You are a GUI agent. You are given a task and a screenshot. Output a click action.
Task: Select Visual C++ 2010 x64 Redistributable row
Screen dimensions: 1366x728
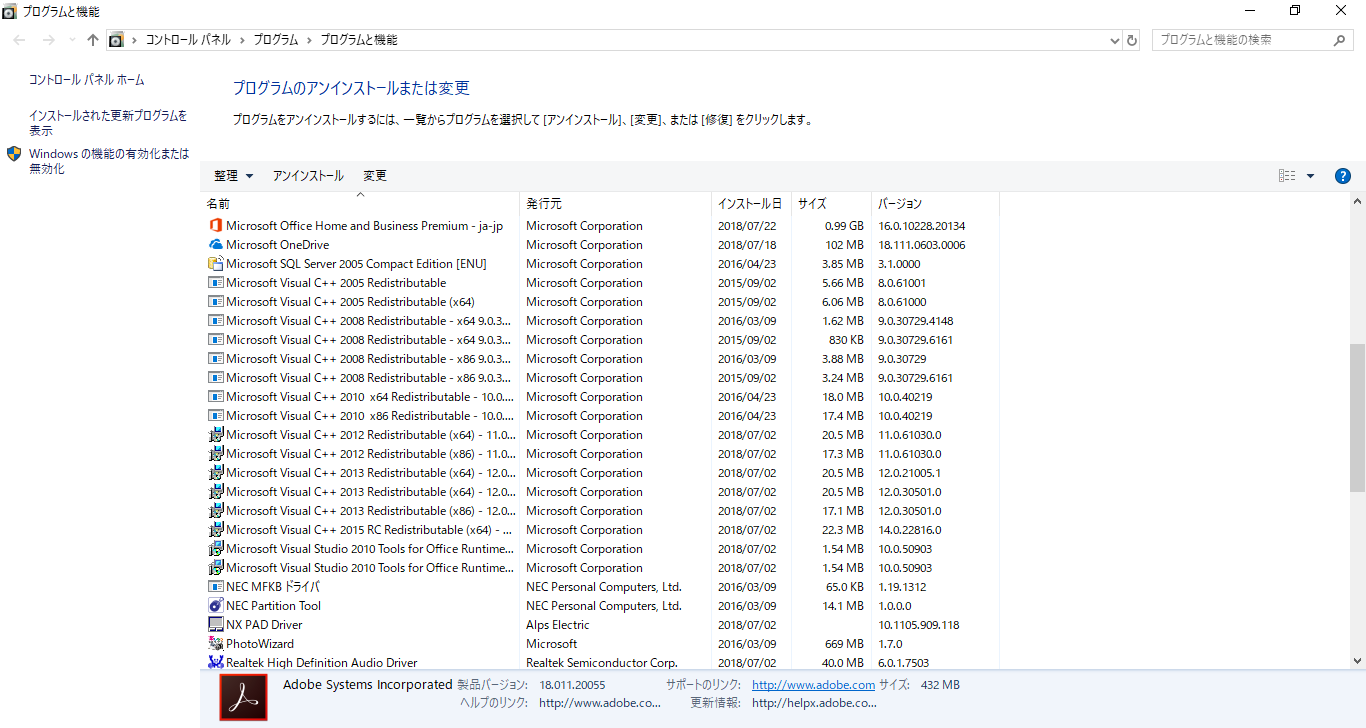coord(600,397)
